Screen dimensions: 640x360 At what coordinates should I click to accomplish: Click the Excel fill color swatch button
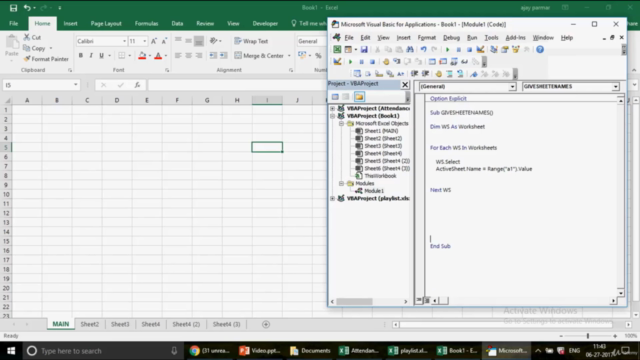pyautogui.click(x=142, y=56)
